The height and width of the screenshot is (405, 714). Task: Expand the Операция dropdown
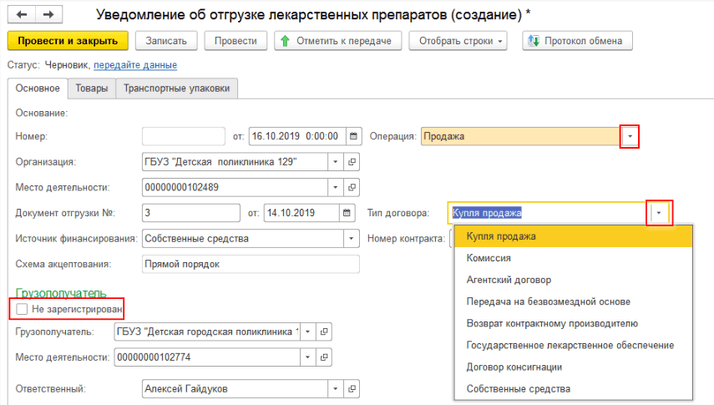click(x=629, y=136)
